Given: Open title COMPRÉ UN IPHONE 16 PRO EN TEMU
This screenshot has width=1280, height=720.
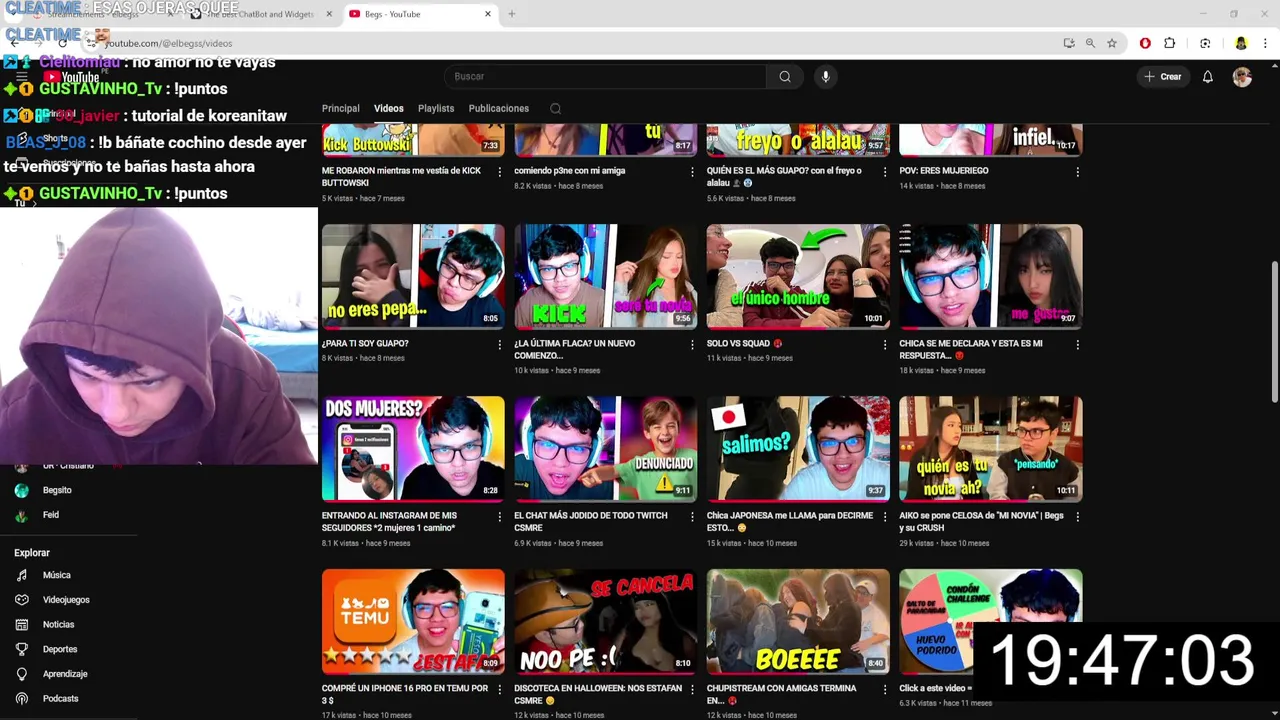Looking at the screenshot, I should (405, 694).
